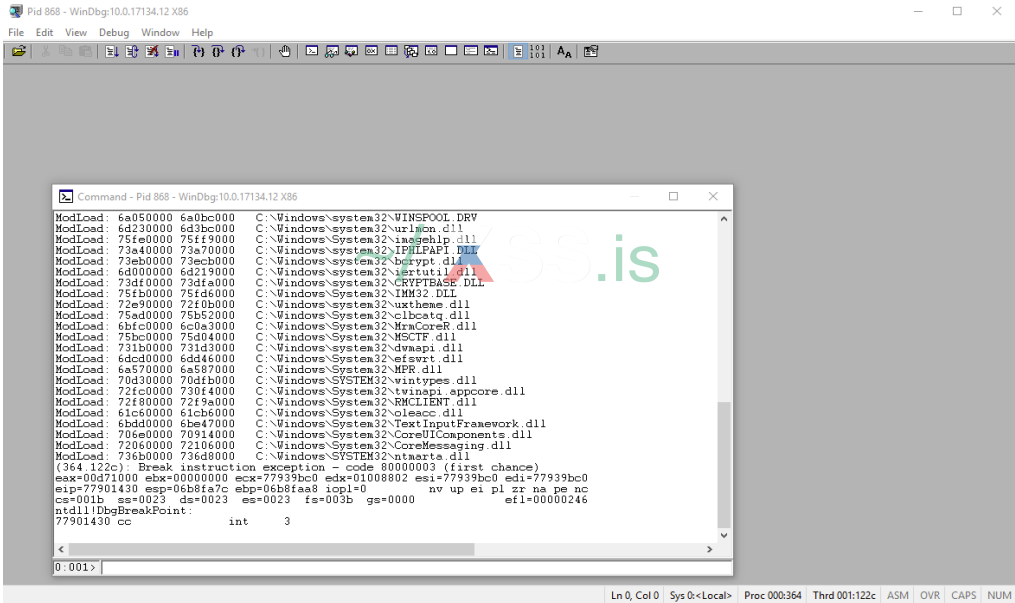Open the File menu
This screenshot has height=603, width=1015.
click(x=16, y=32)
